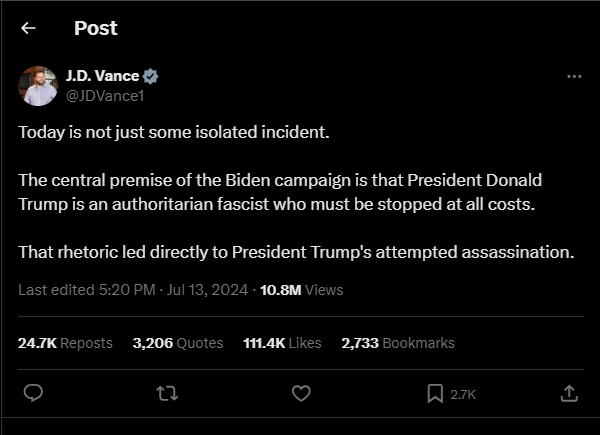Open the 10.8M Views analytics
Viewport: 600px width, 435px height.
point(301,290)
